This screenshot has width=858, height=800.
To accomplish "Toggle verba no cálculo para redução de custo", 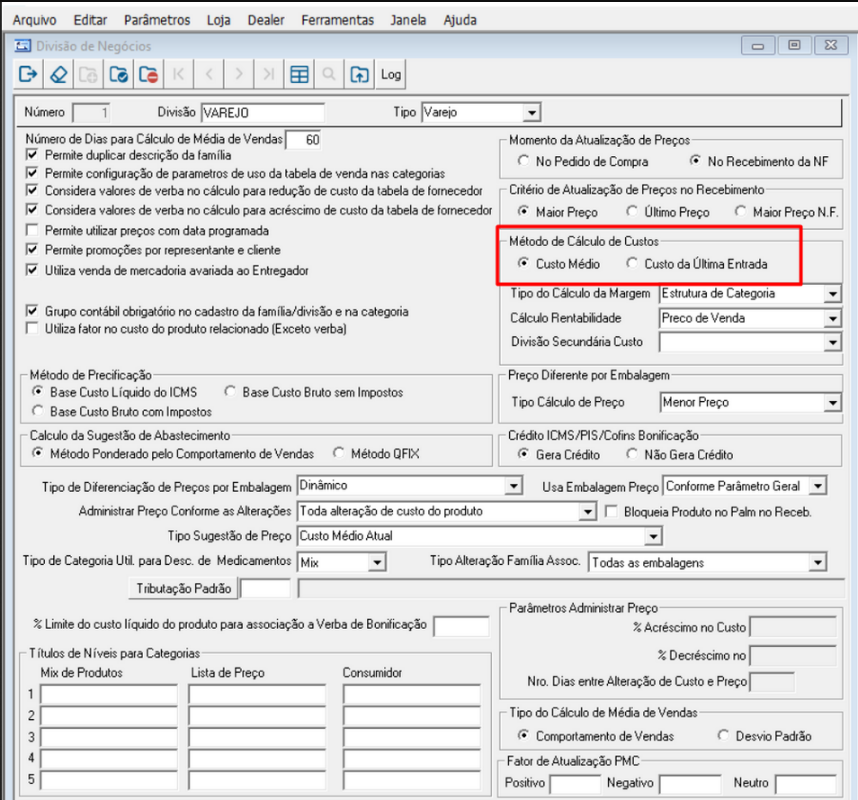I will 32,190.
